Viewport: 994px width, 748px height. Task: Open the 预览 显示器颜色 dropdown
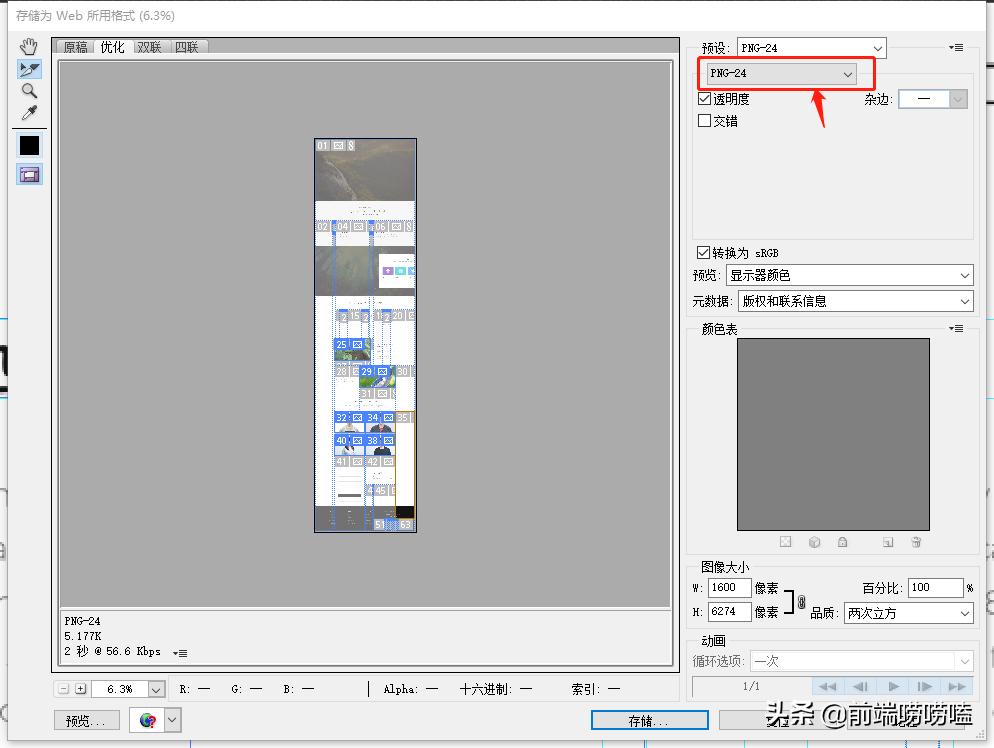(x=849, y=275)
